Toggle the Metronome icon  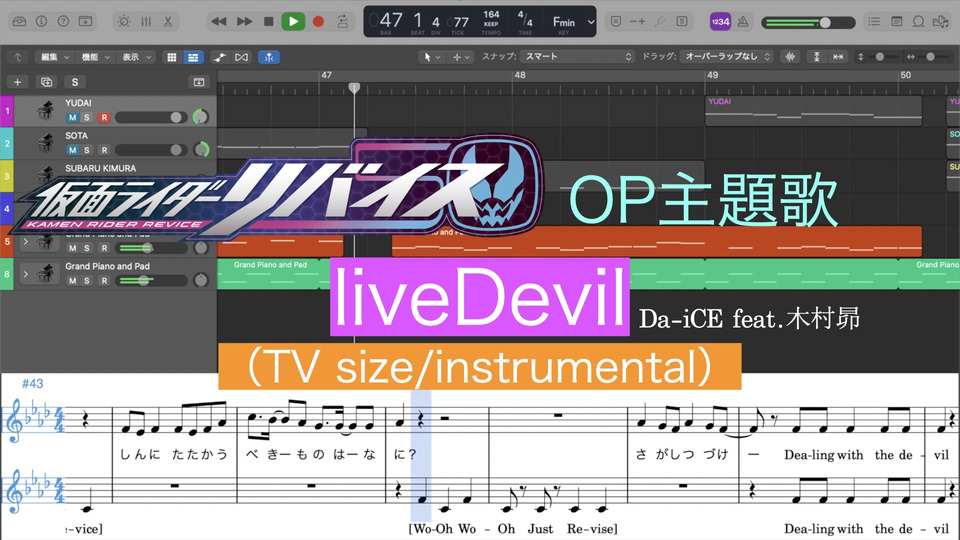pos(743,21)
